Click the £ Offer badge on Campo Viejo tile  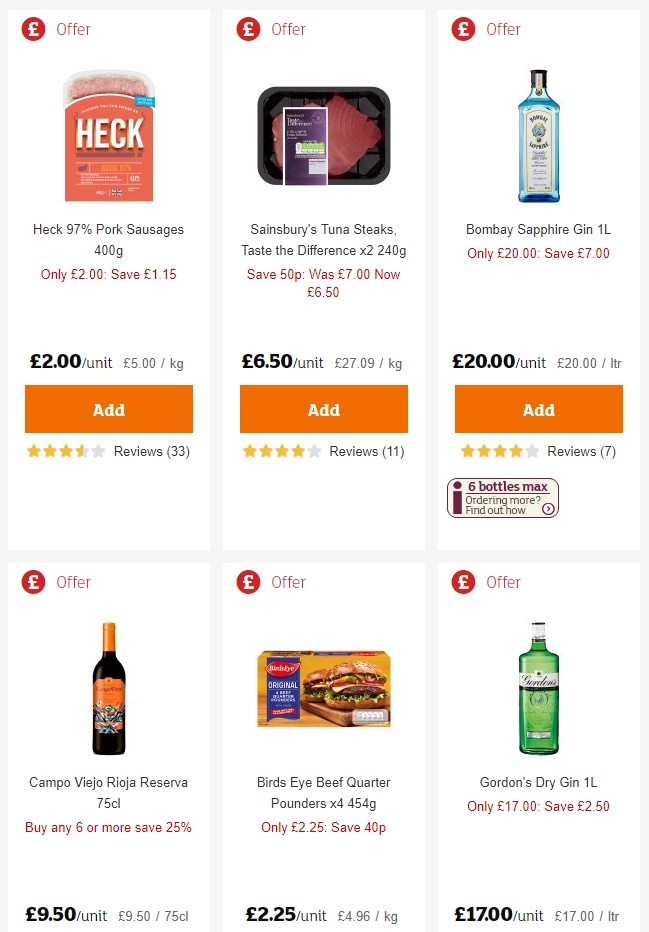pos(32,582)
